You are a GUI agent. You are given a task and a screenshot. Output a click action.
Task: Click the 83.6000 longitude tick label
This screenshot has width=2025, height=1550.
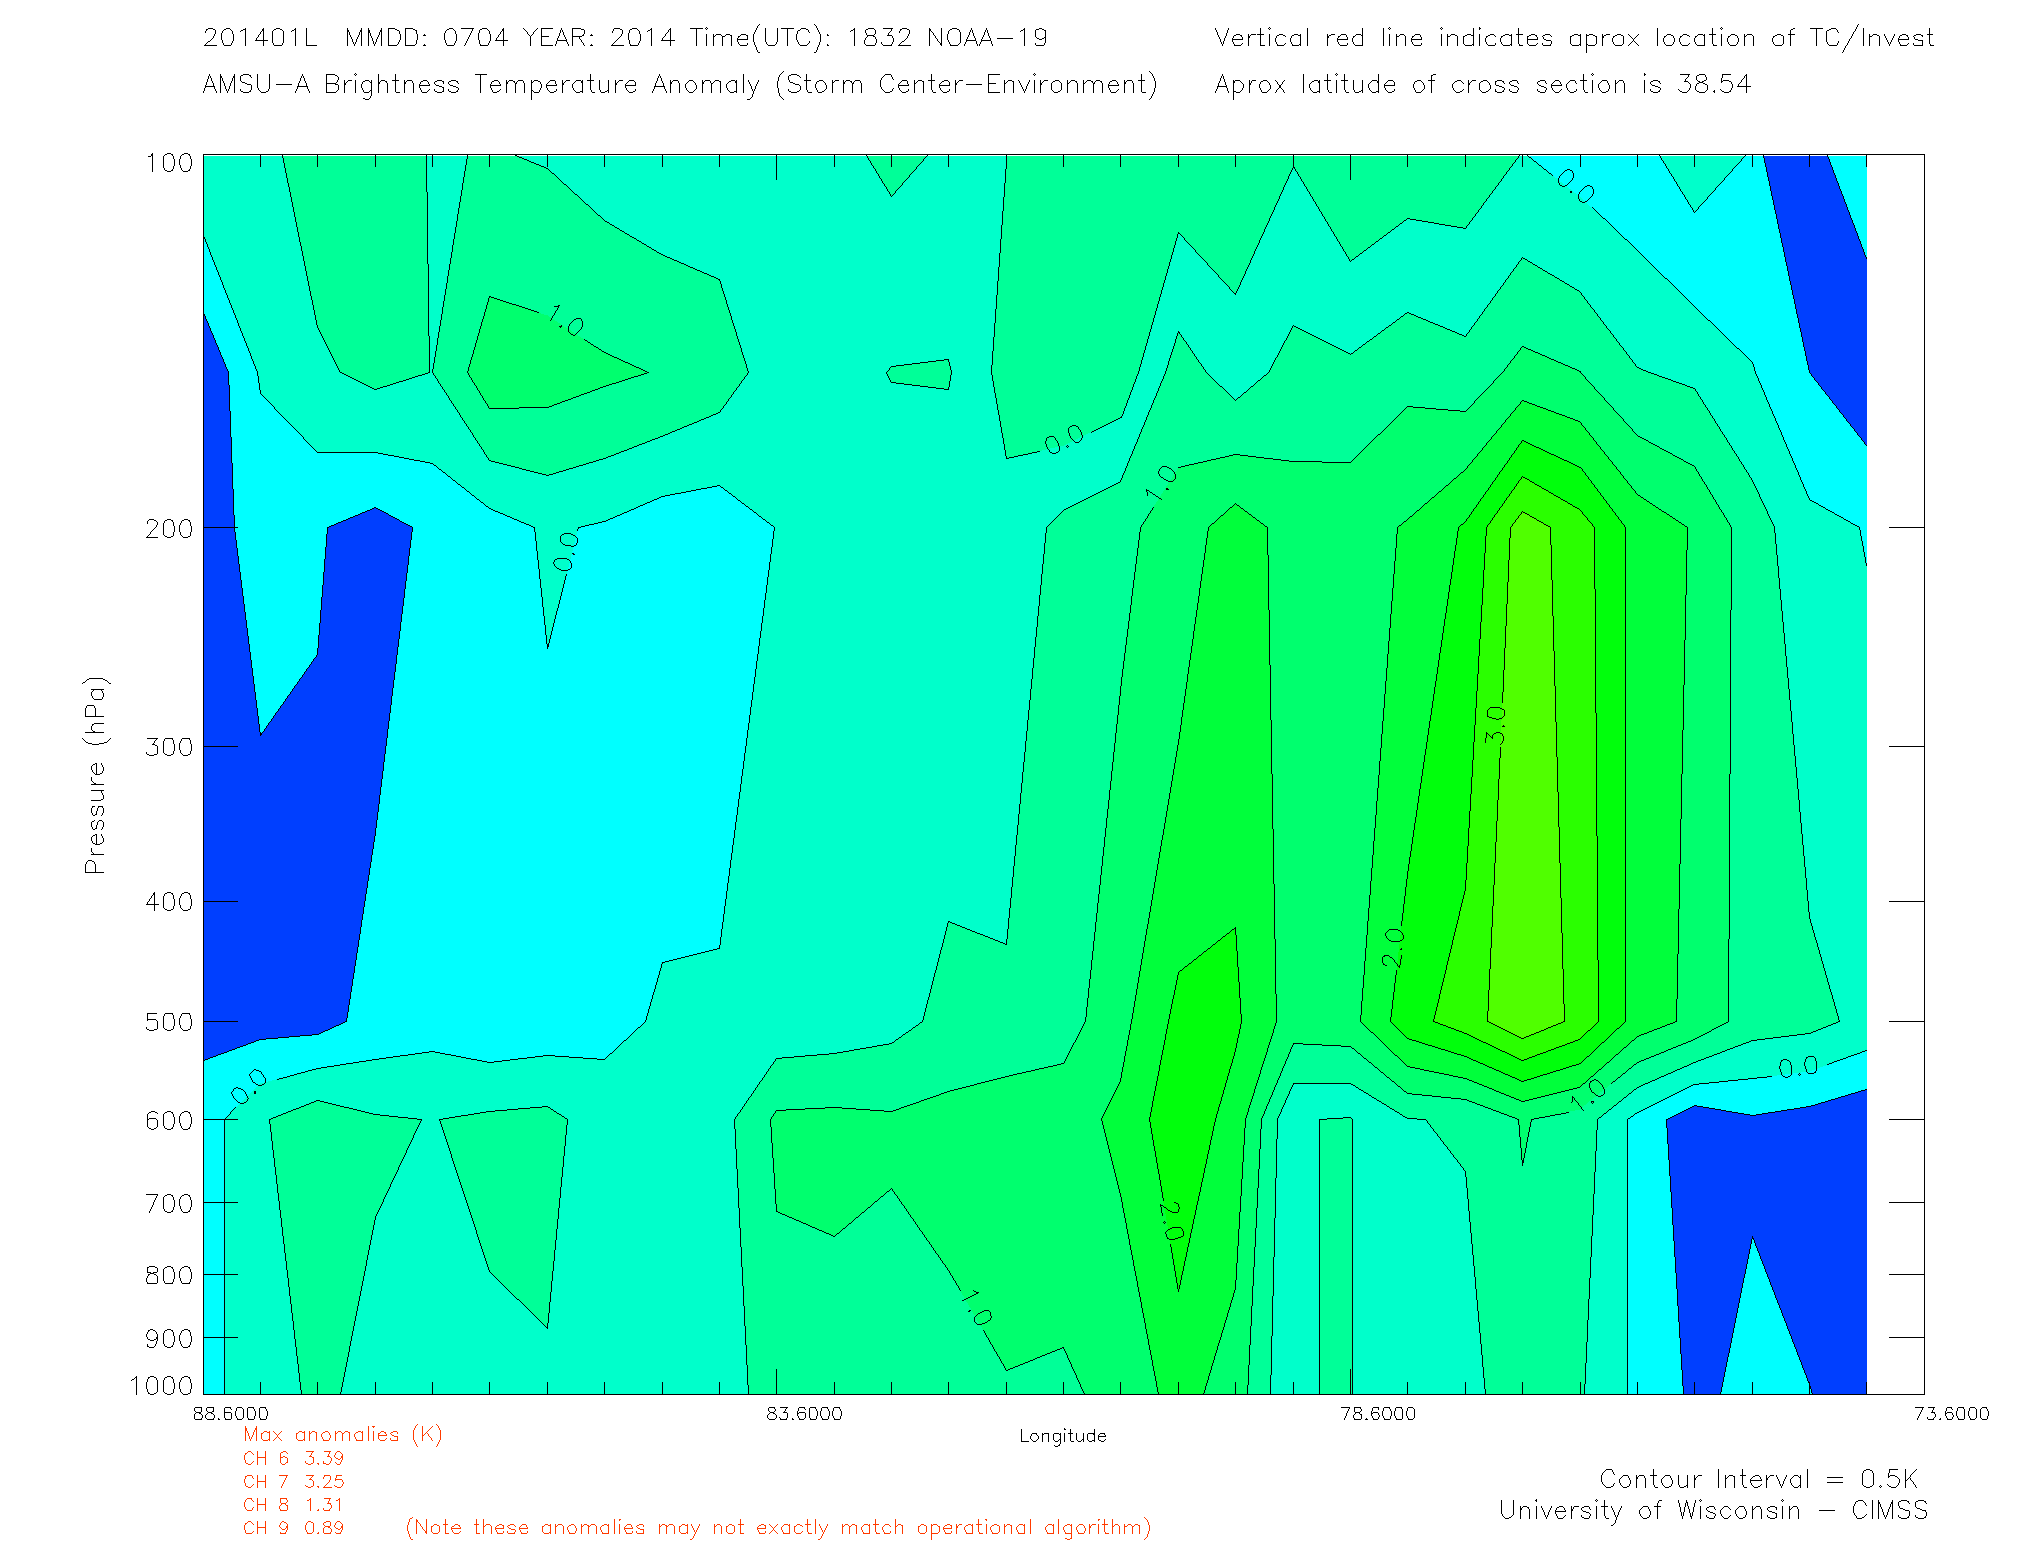click(804, 1413)
